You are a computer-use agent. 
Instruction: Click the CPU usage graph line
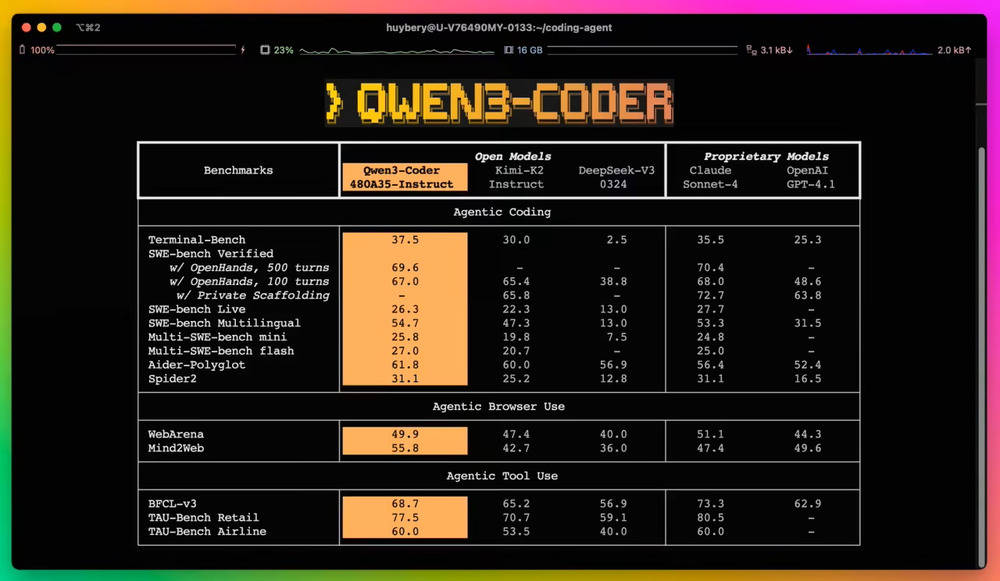point(397,50)
